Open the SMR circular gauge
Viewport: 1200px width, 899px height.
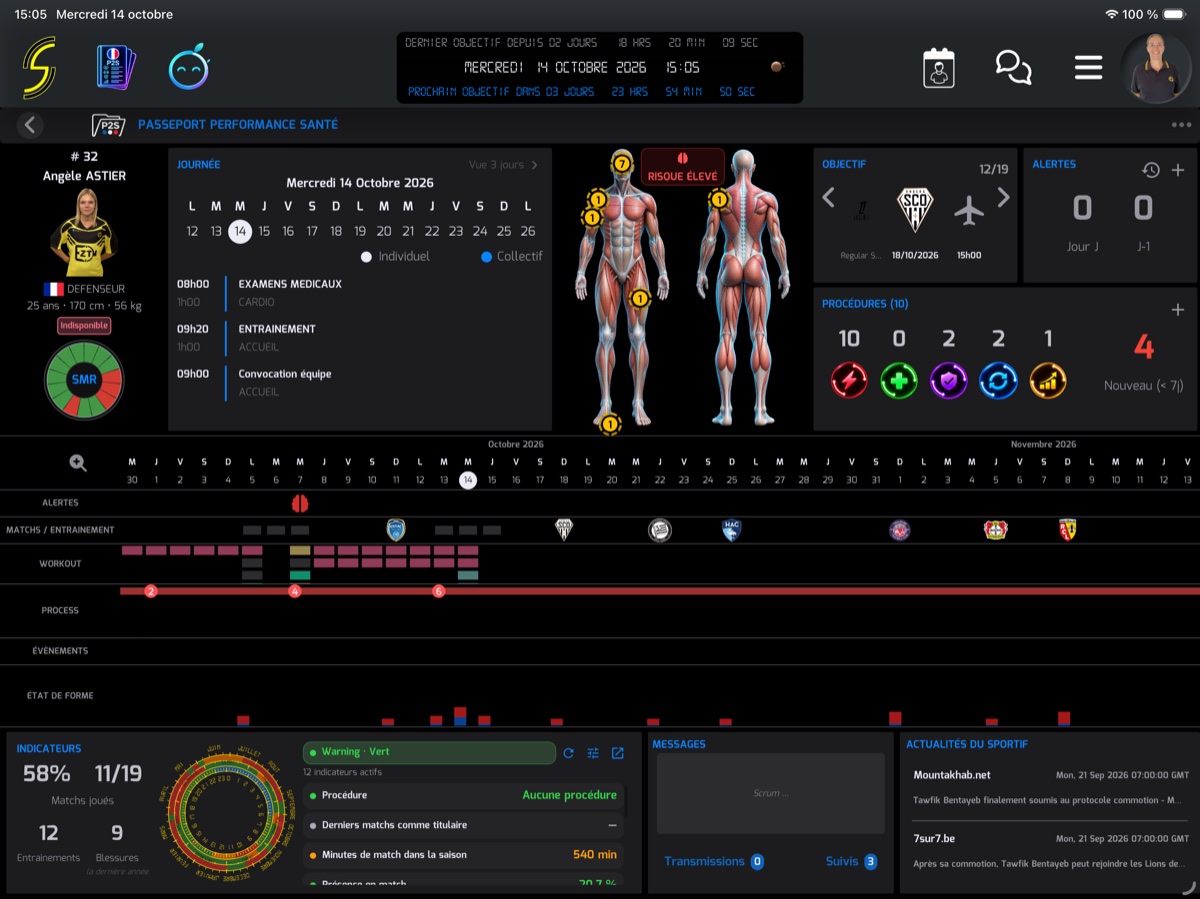pos(84,380)
